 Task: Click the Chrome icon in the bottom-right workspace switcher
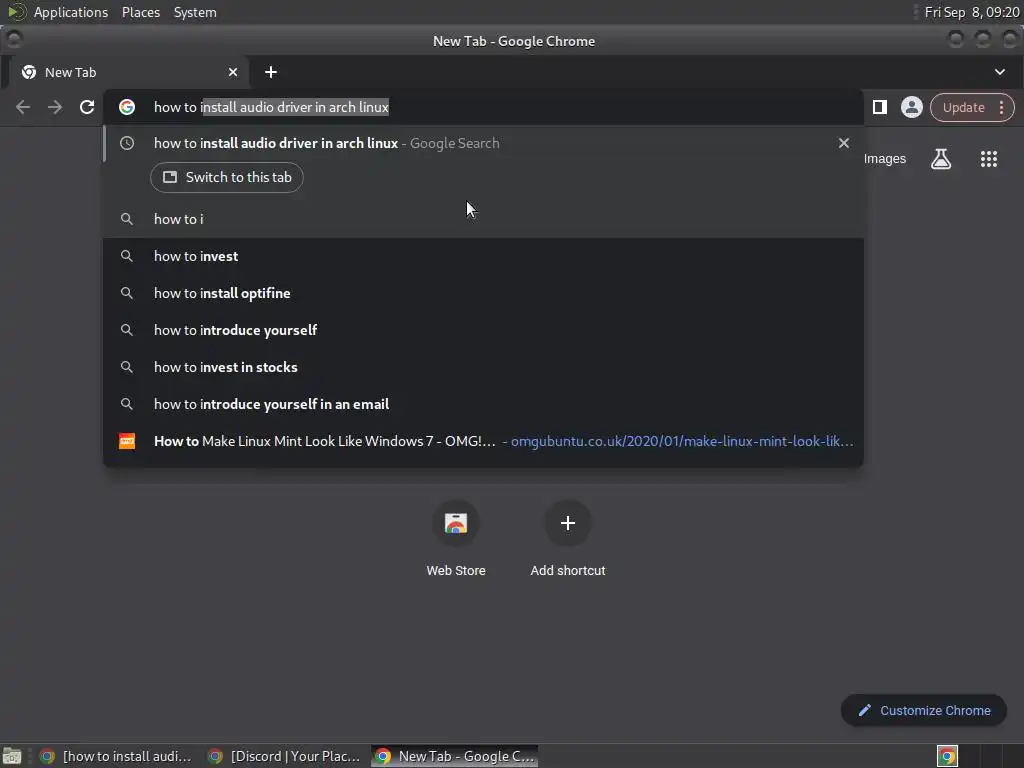(947, 756)
